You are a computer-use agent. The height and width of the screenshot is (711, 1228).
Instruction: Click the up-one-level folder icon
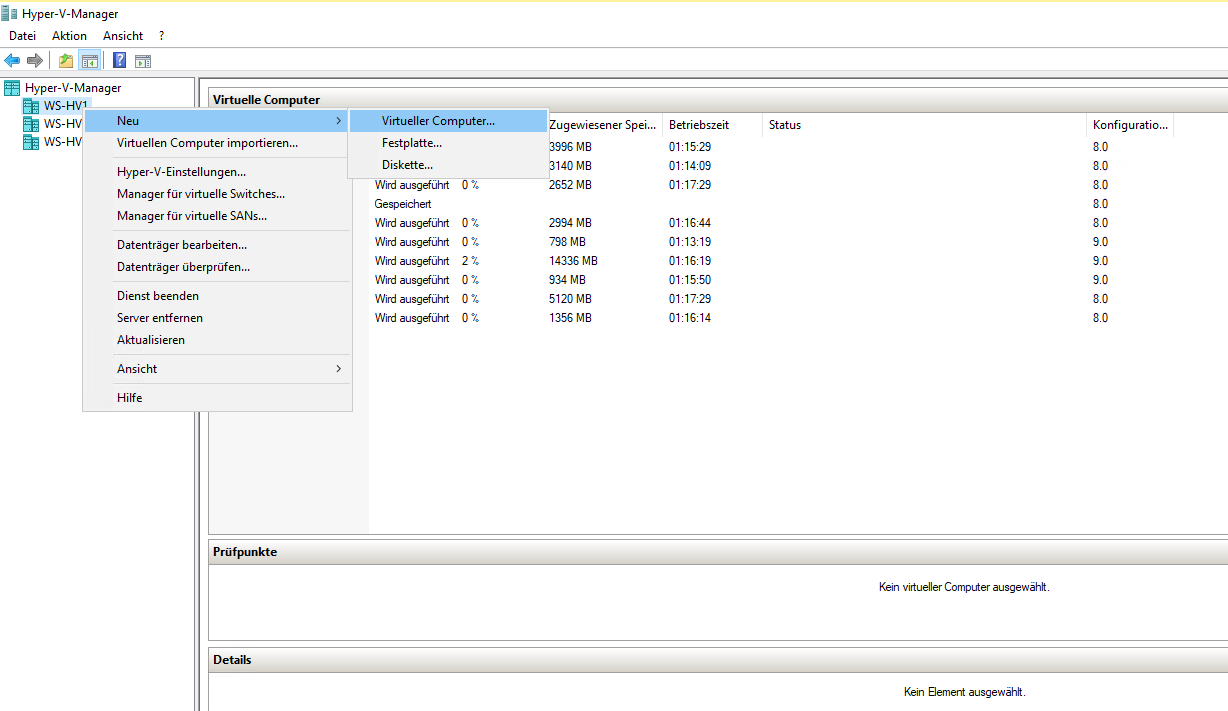pyautogui.click(x=66, y=60)
